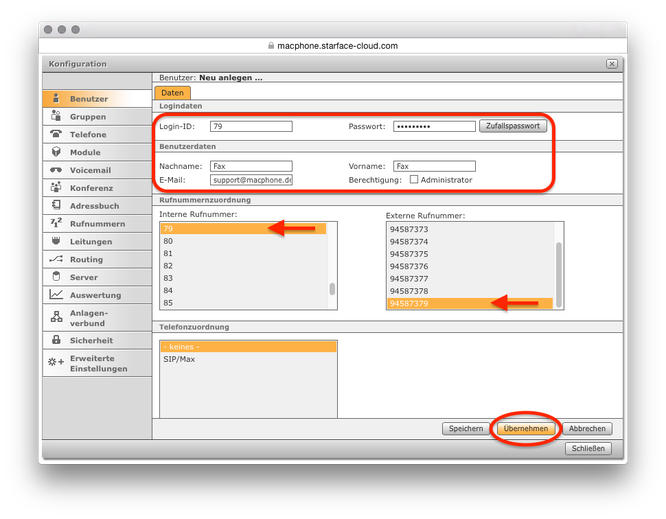Image resolution: width=666 pixels, height=519 pixels.
Task: Select internal number 80
Action: click(x=243, y=241)
